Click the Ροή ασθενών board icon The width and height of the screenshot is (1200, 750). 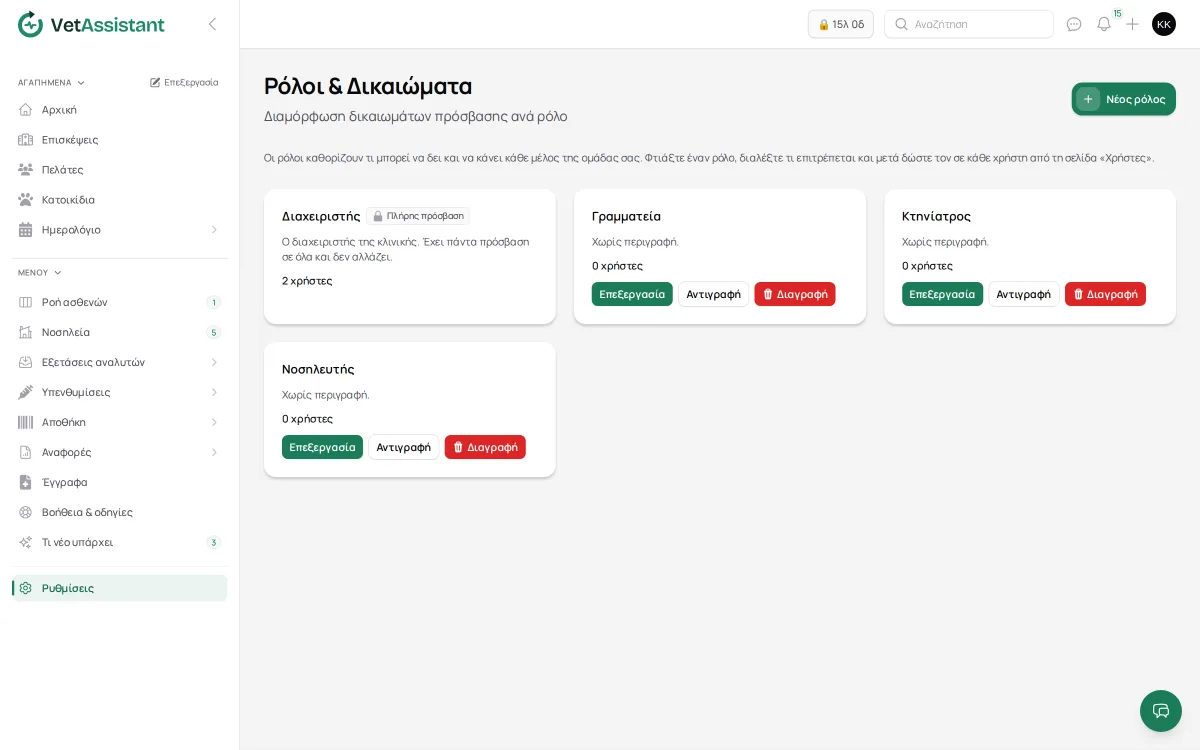tap(26, 302)
